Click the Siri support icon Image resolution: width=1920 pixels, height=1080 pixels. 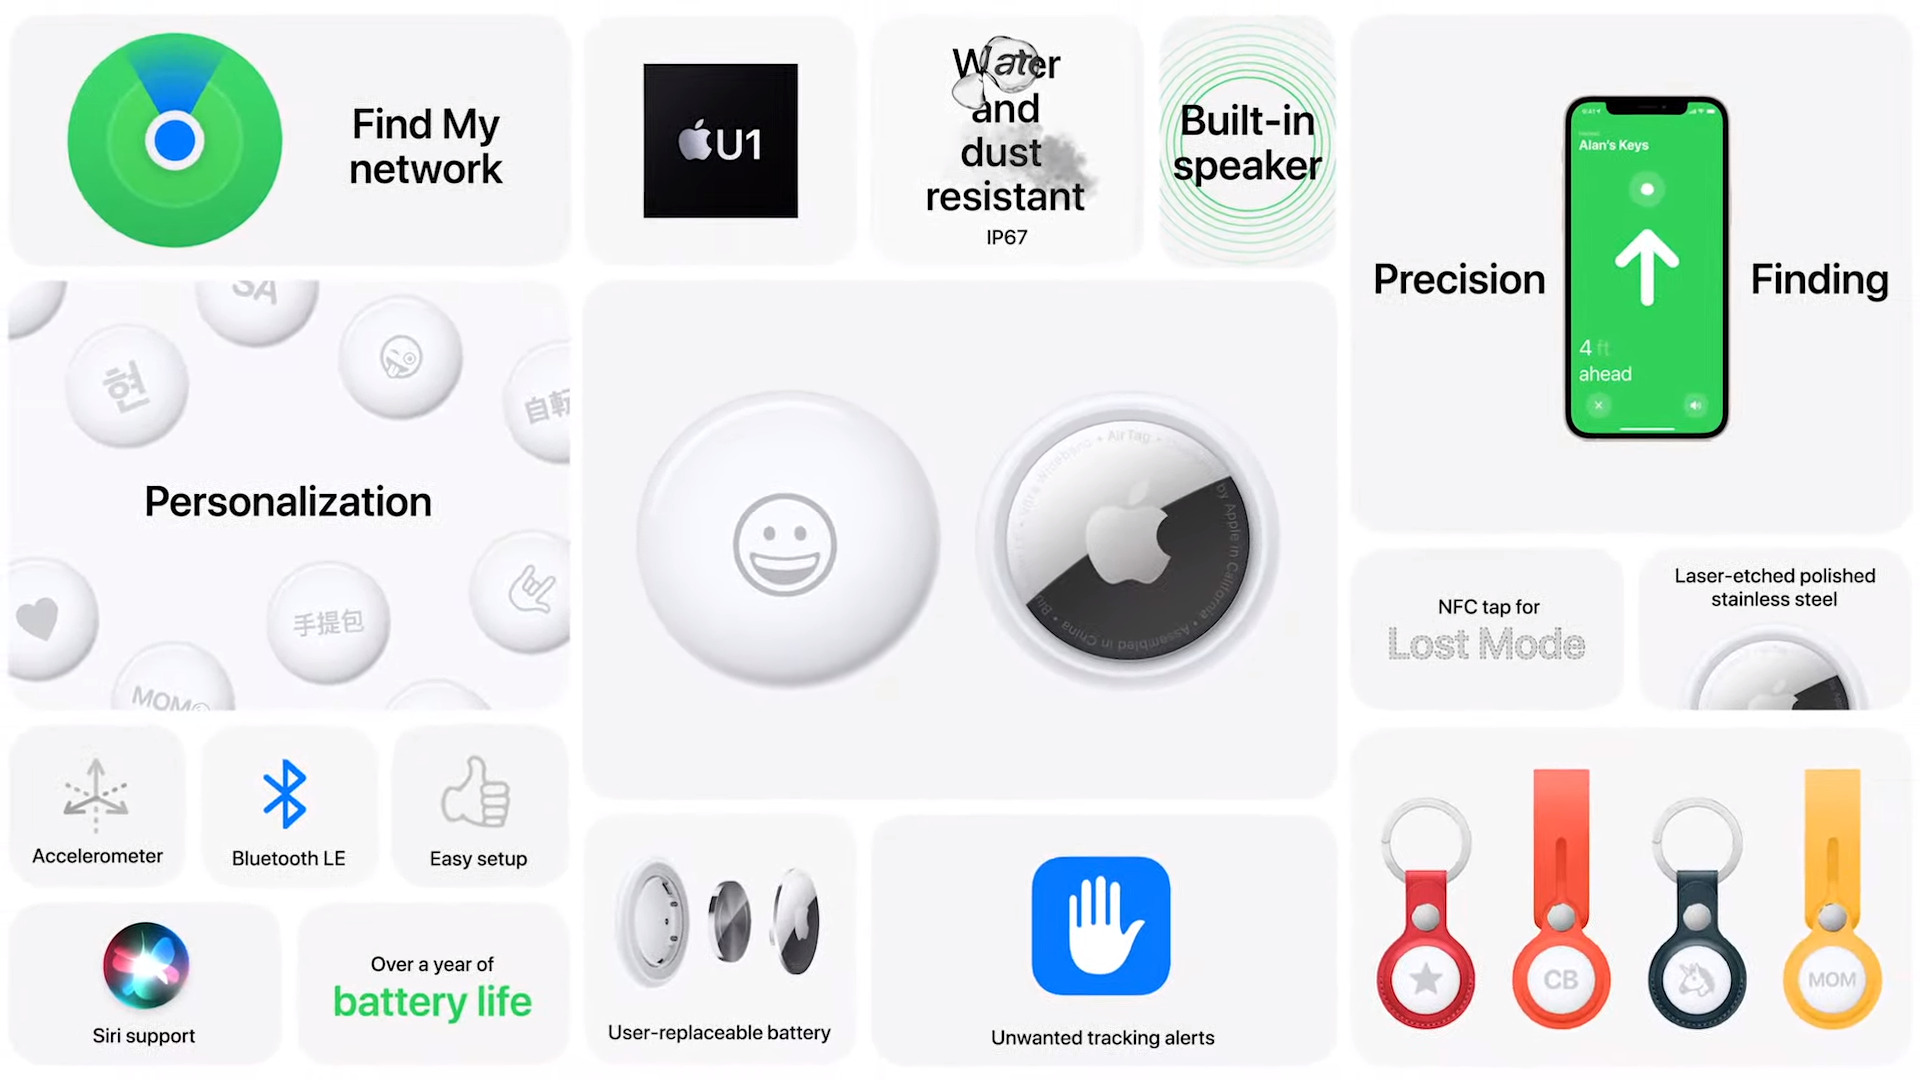(145, 963)
